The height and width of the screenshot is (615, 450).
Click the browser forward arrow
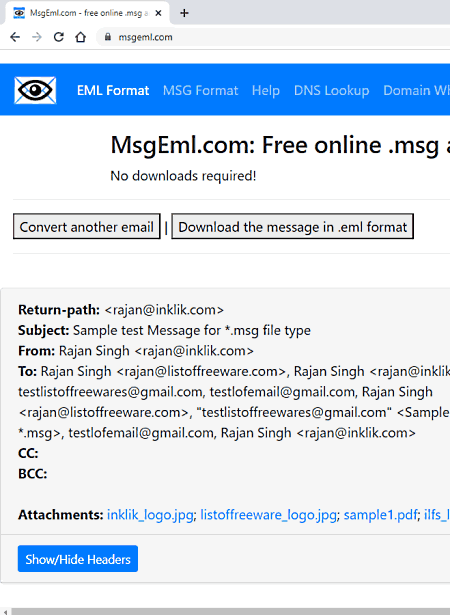point(37,37)
